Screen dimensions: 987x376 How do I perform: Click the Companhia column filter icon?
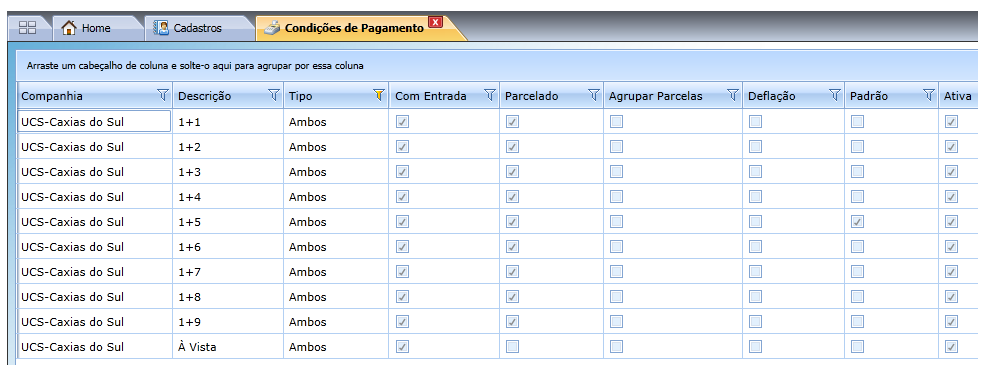pos(163,96)
